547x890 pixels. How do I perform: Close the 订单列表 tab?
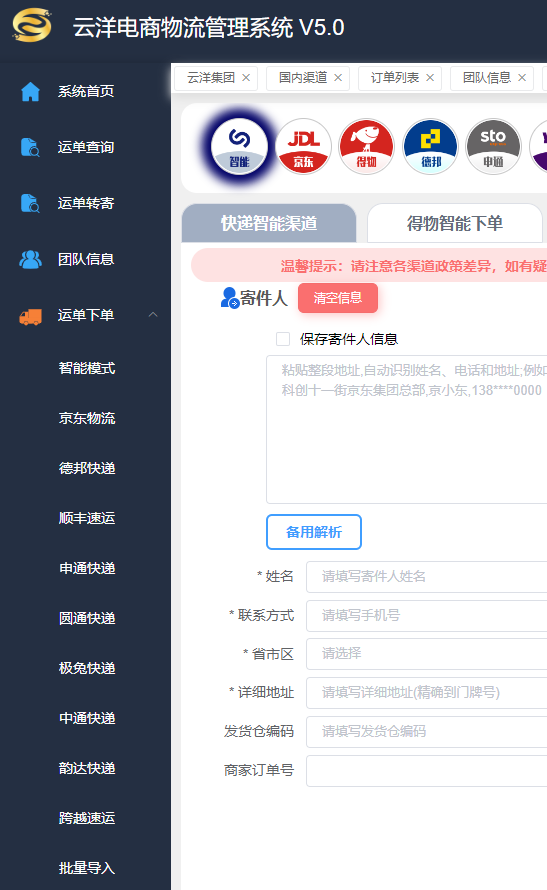point(430,78)
